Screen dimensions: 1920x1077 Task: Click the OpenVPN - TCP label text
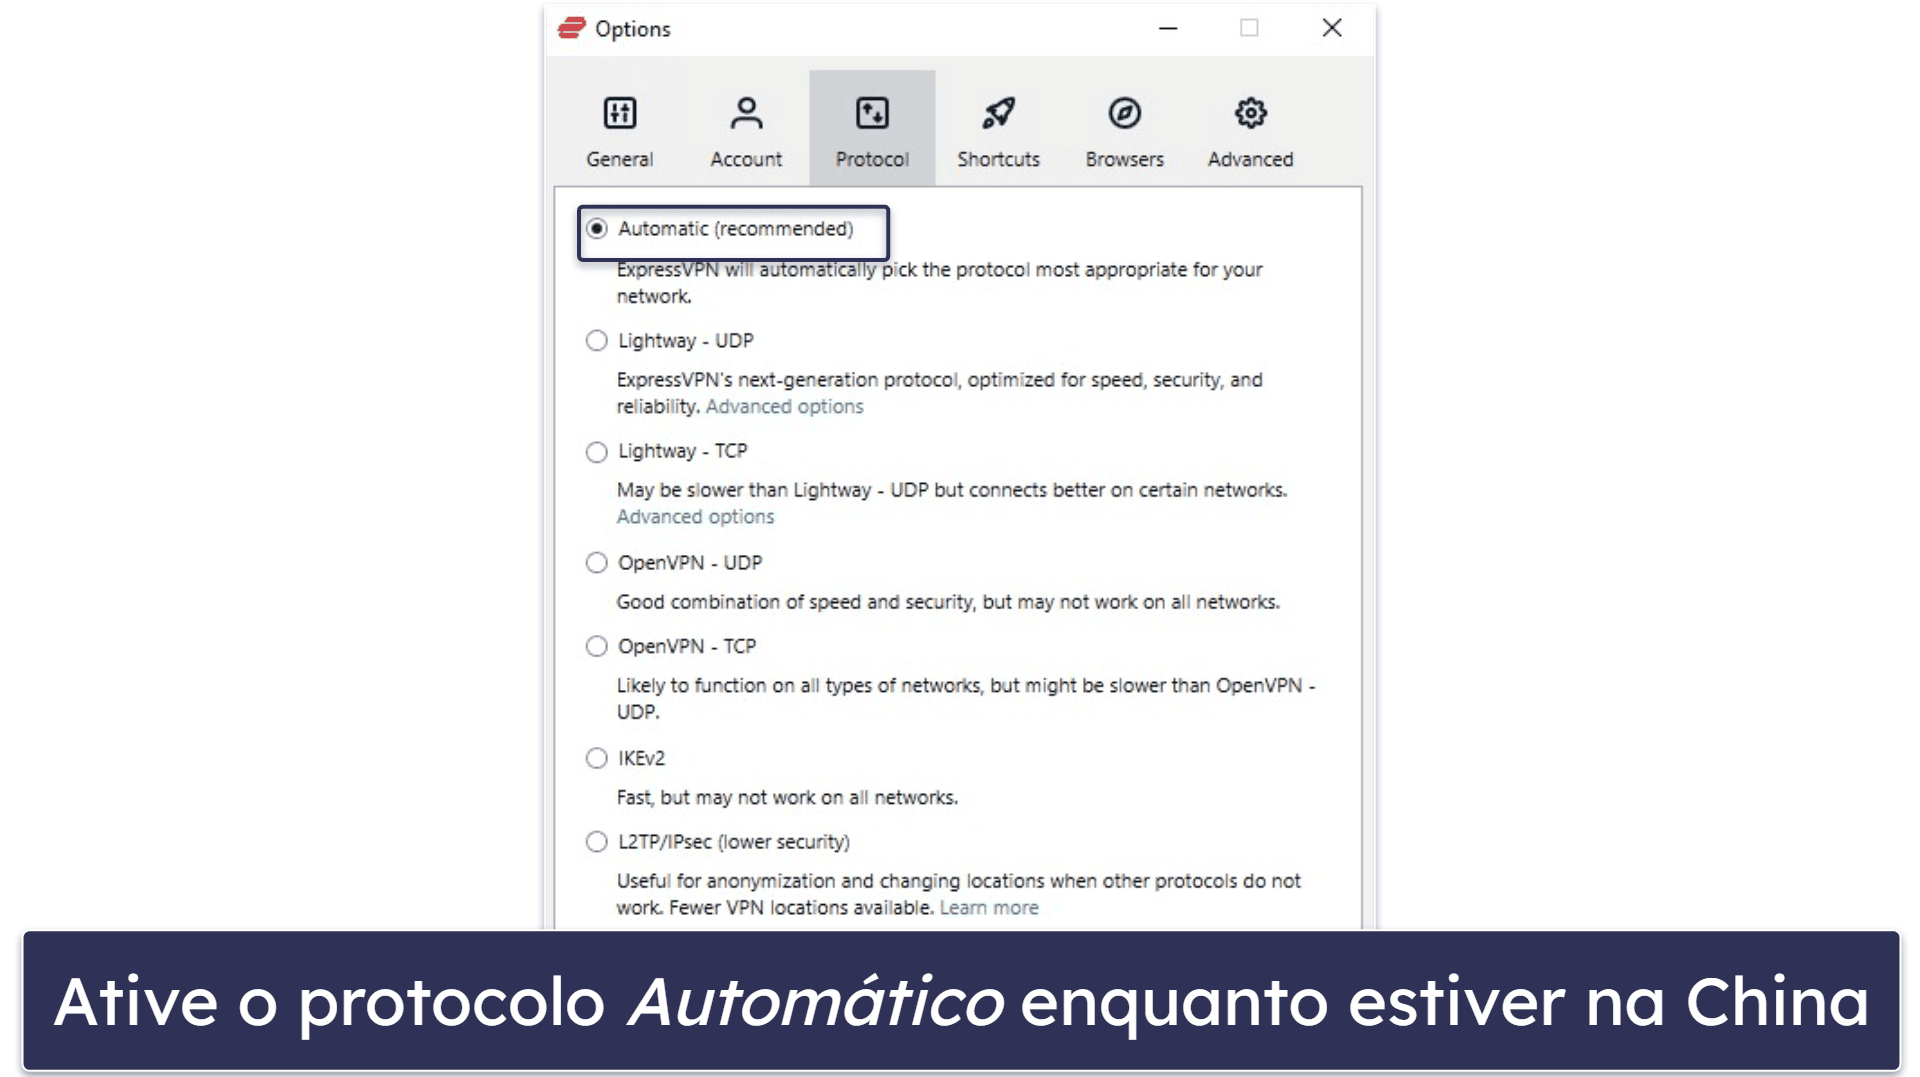[x=687, y=647]
